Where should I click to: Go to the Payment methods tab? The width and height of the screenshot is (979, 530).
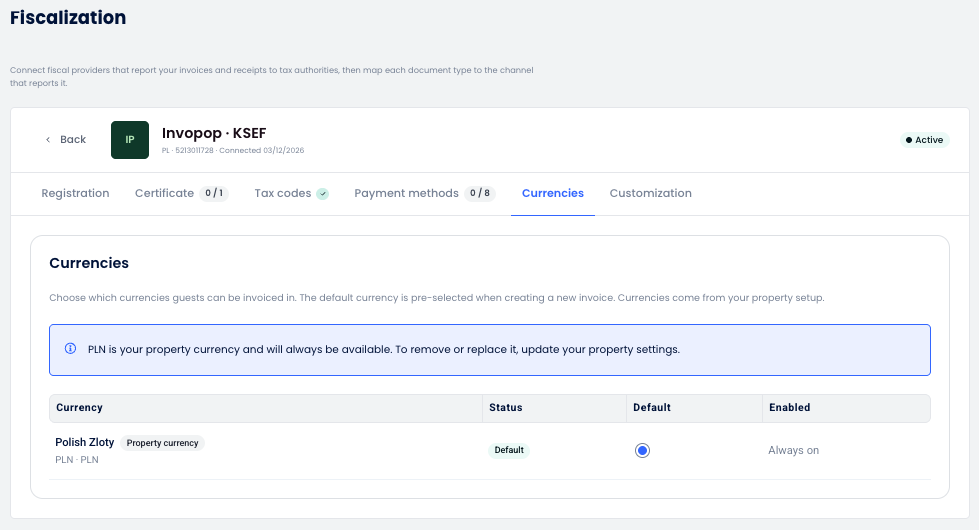(406, 194)
